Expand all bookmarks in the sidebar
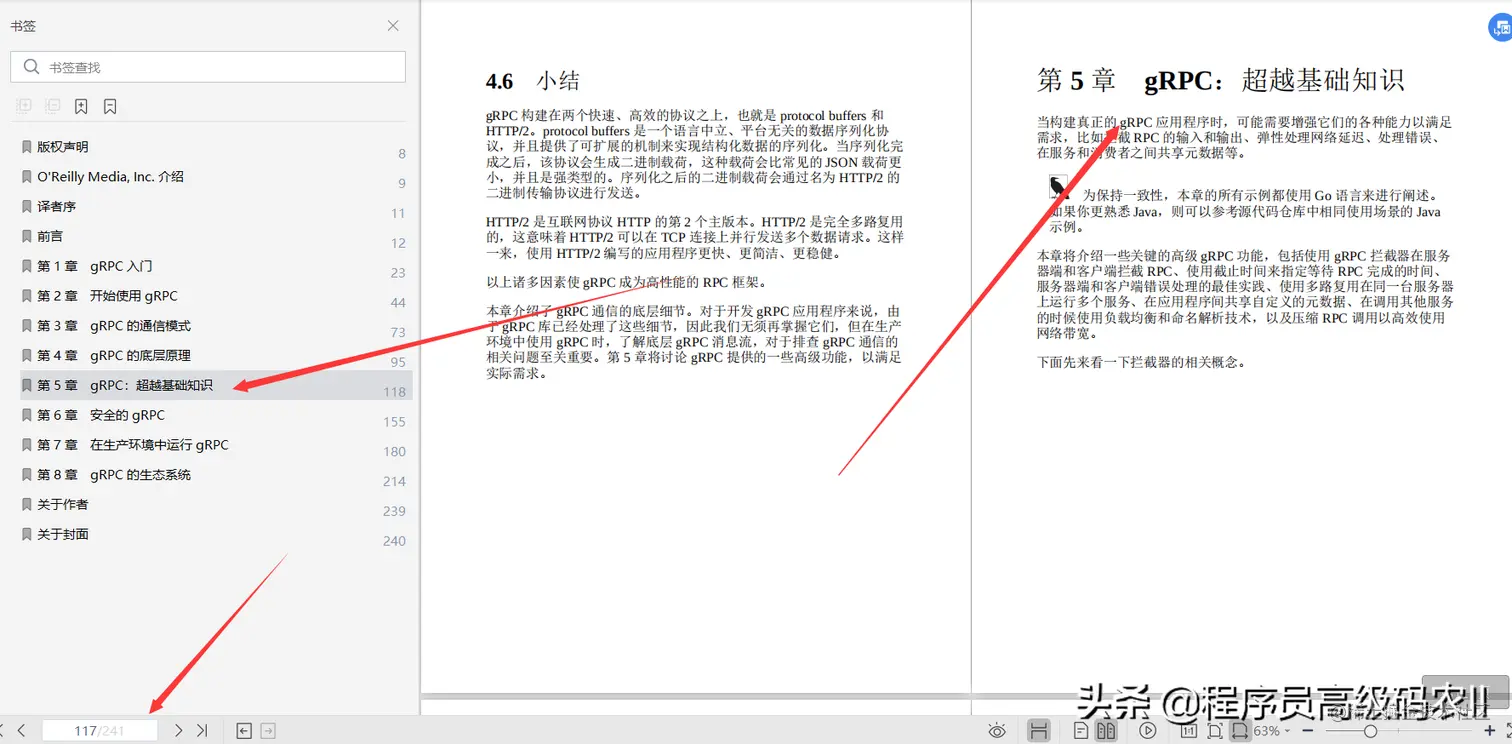The width and height of the screenshot is (1512, 744). click(x=24, y=106)
